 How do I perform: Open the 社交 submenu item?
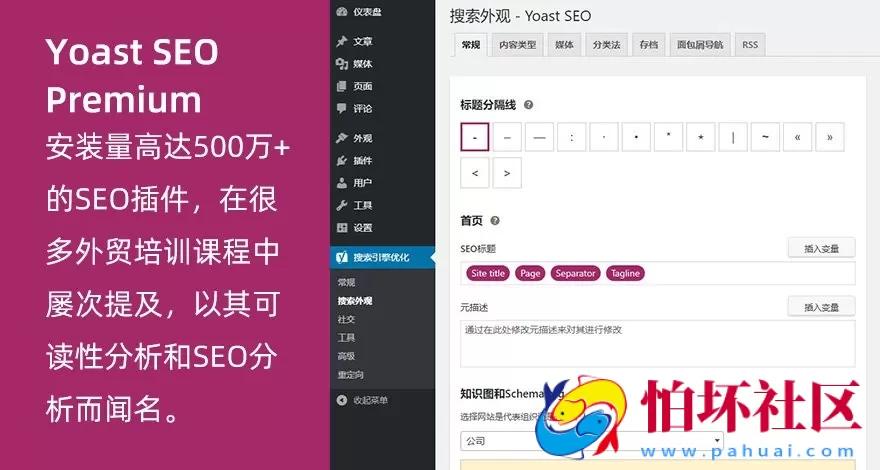click(346, 319)
